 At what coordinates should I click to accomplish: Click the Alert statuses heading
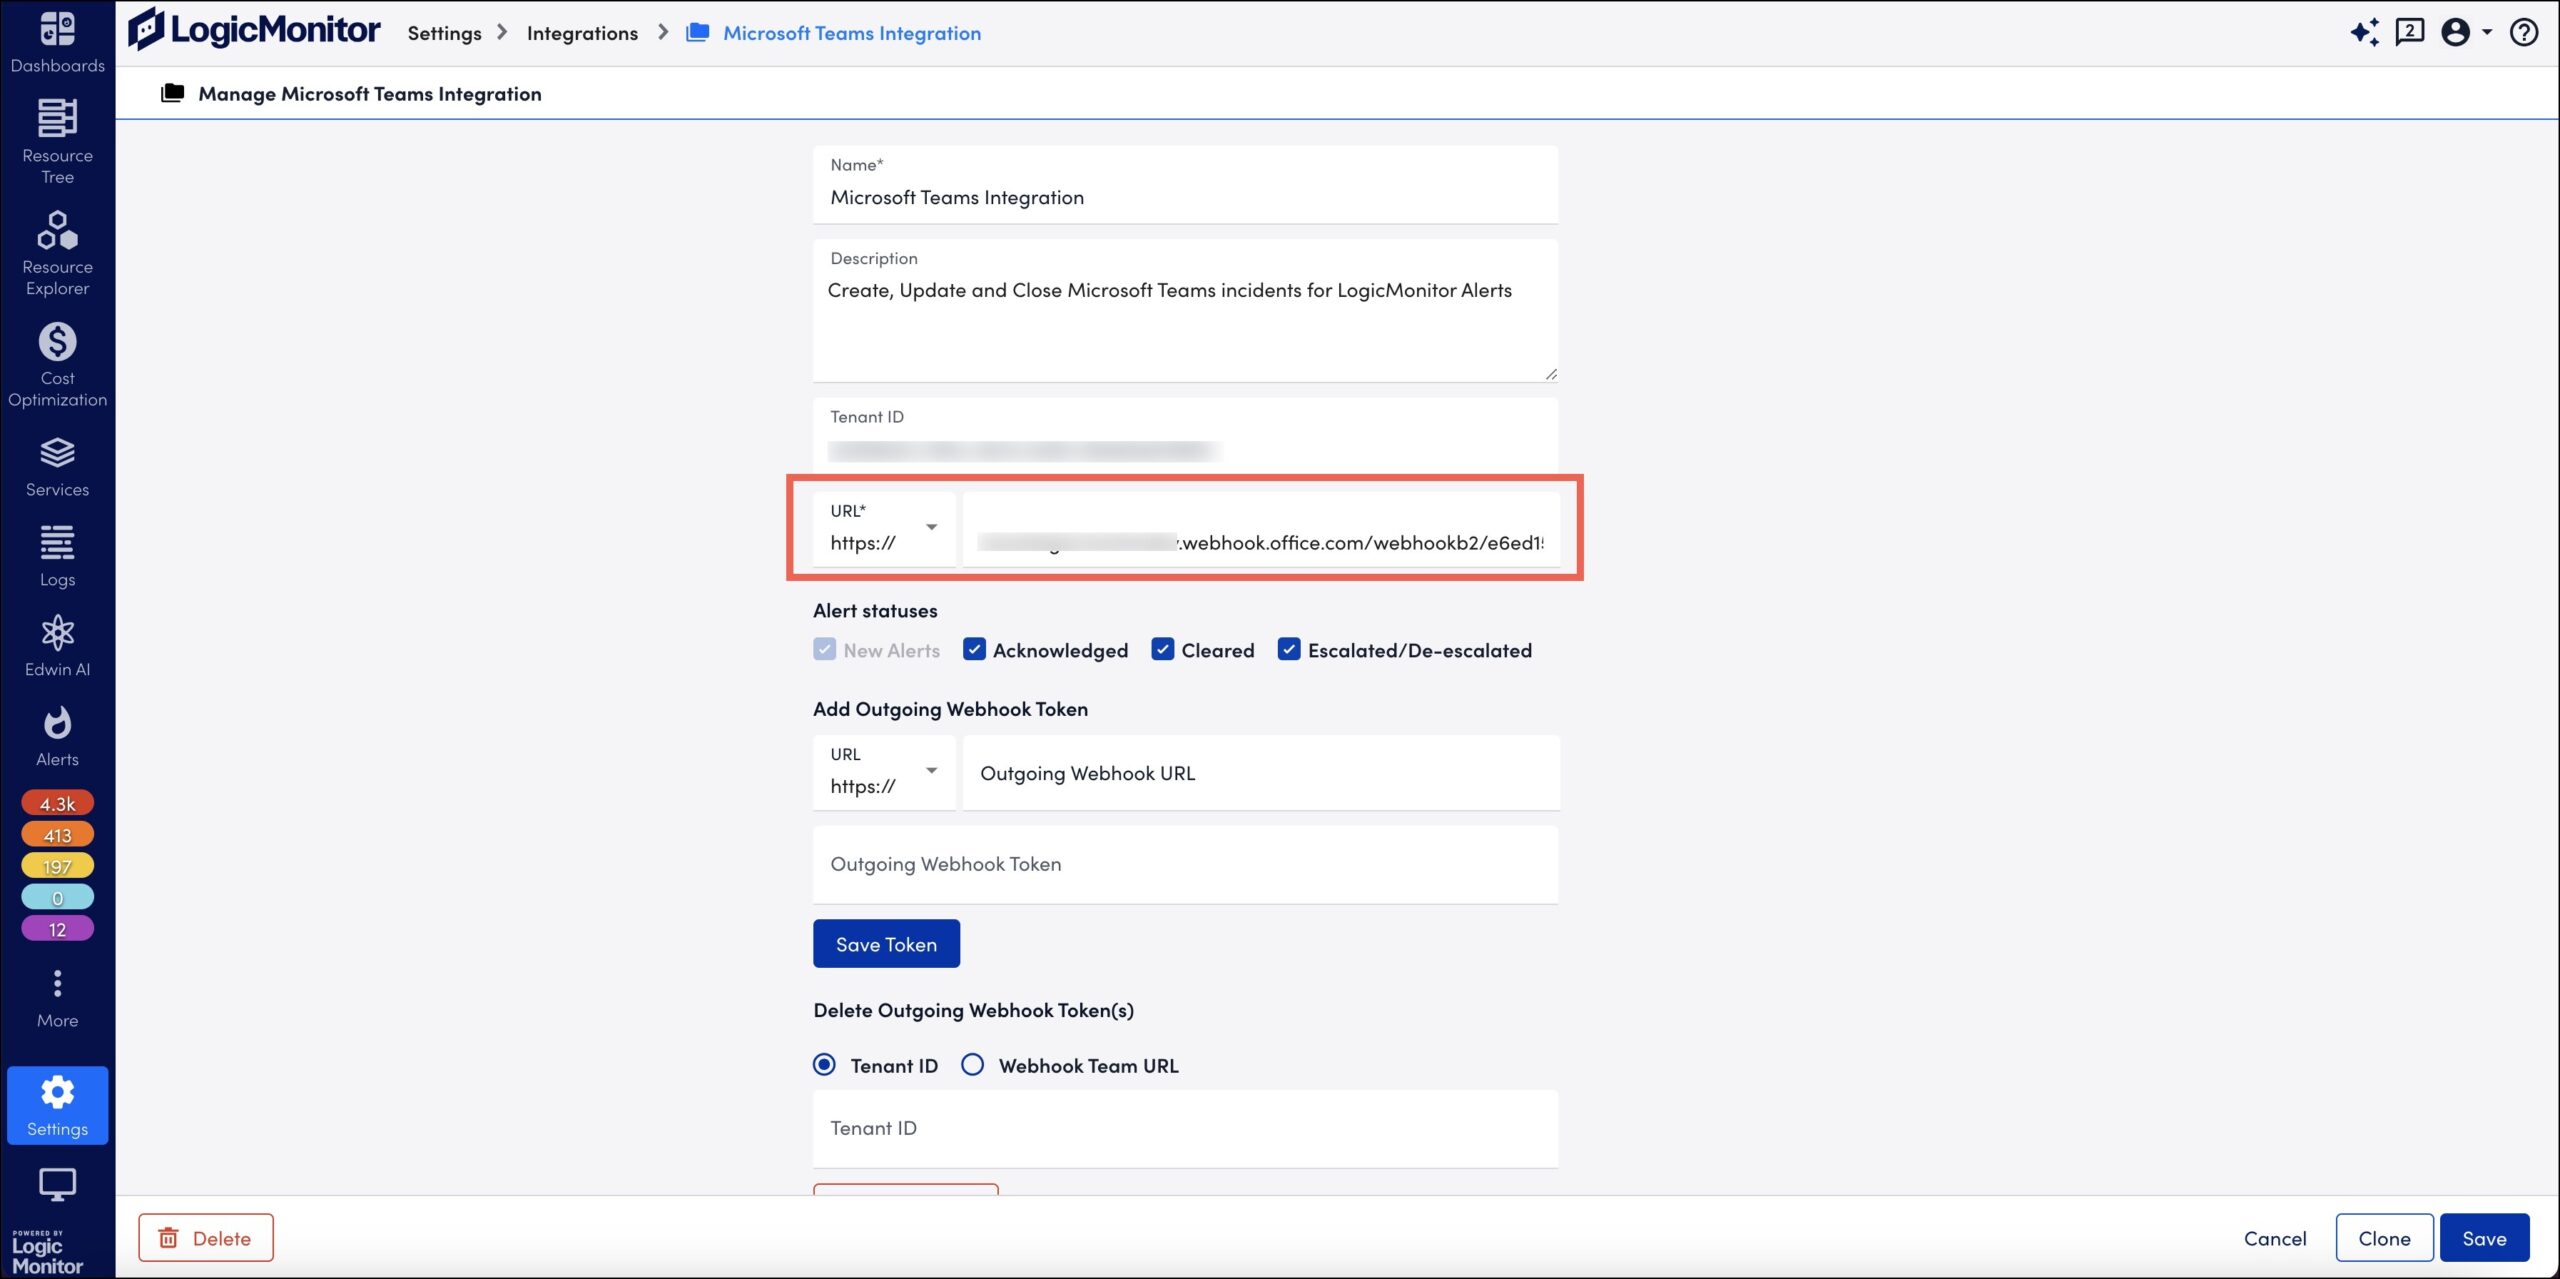(875, 610)
